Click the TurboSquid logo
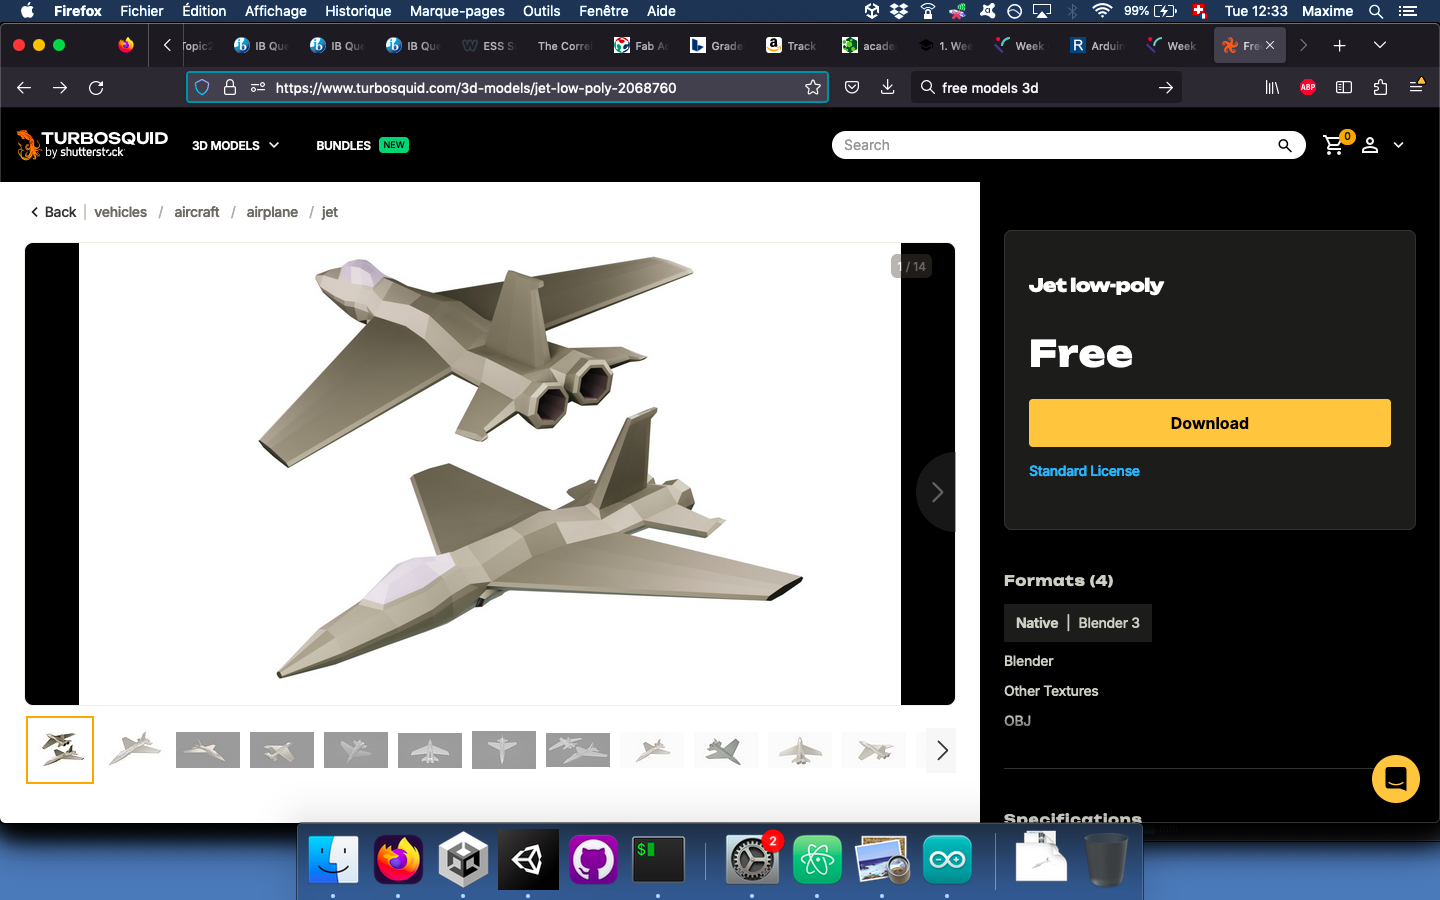This screenshot has height=900, width=1440. (x=92, y=145)
